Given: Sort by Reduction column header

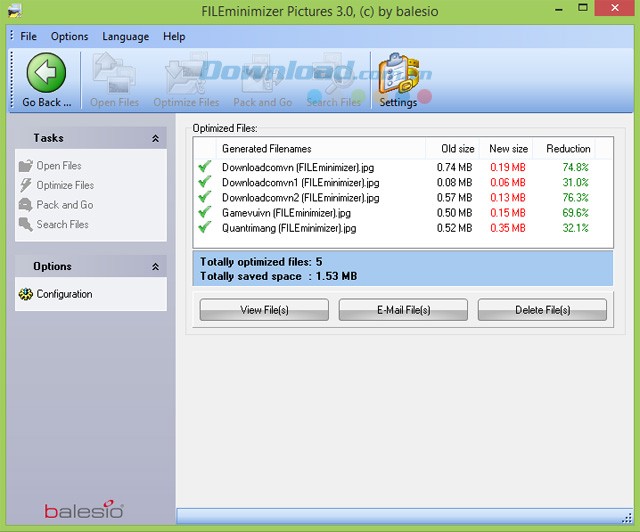Looking at the screenshot, I should (x=564, y=149).
